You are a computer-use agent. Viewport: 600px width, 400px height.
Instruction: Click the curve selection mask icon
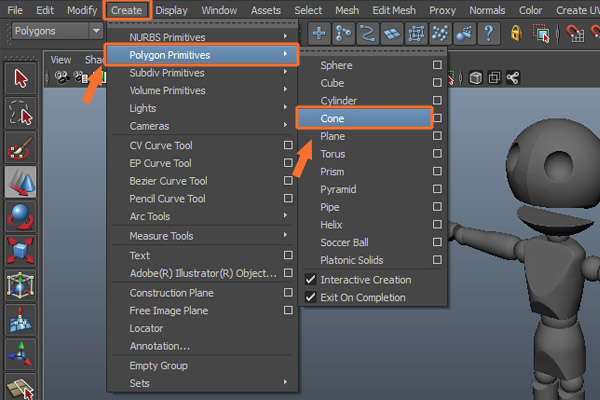coord(367,33)
